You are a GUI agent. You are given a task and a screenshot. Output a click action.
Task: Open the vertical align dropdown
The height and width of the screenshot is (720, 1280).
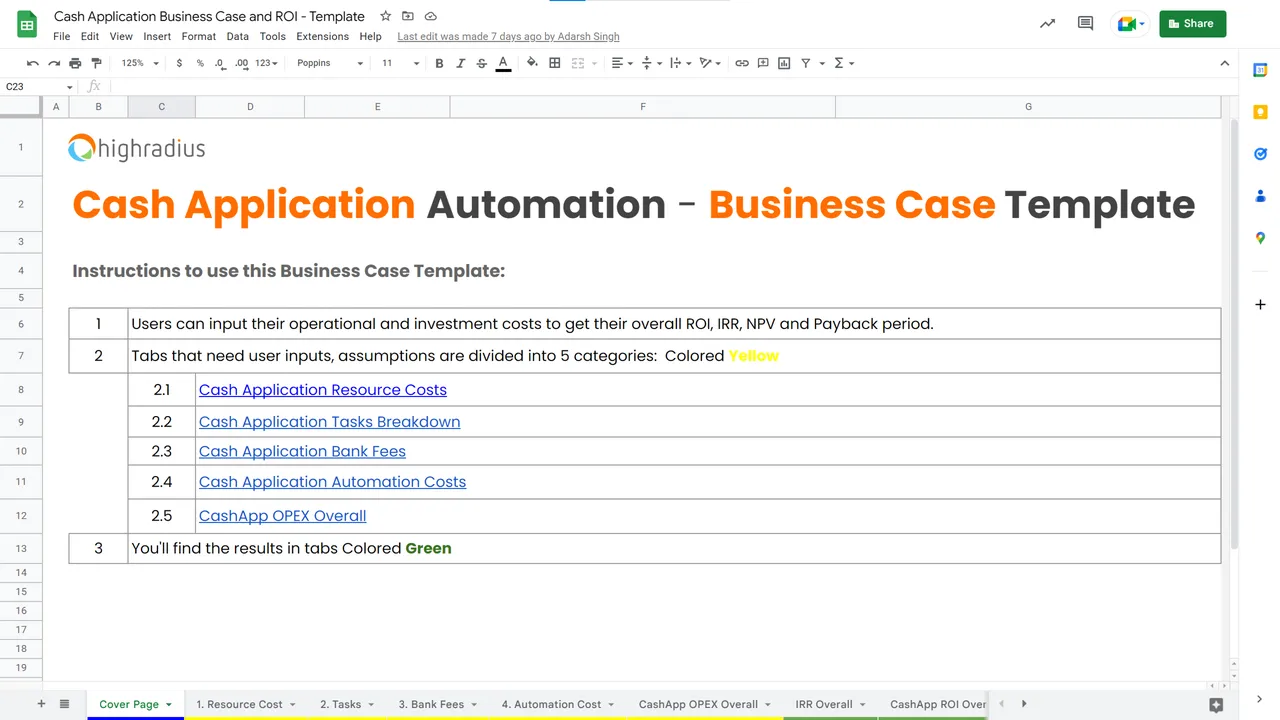(x=650, y=63)
